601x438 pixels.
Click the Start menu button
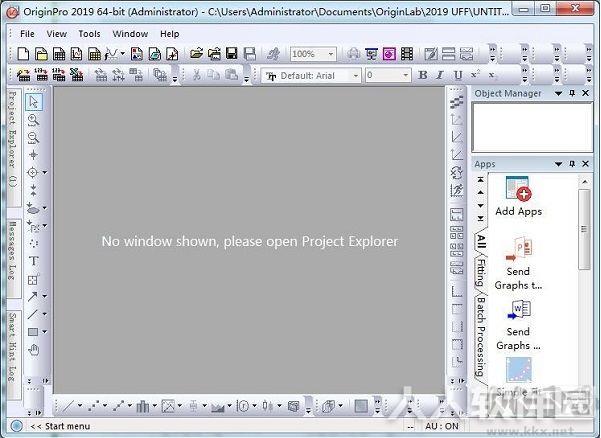coord(60,426)
